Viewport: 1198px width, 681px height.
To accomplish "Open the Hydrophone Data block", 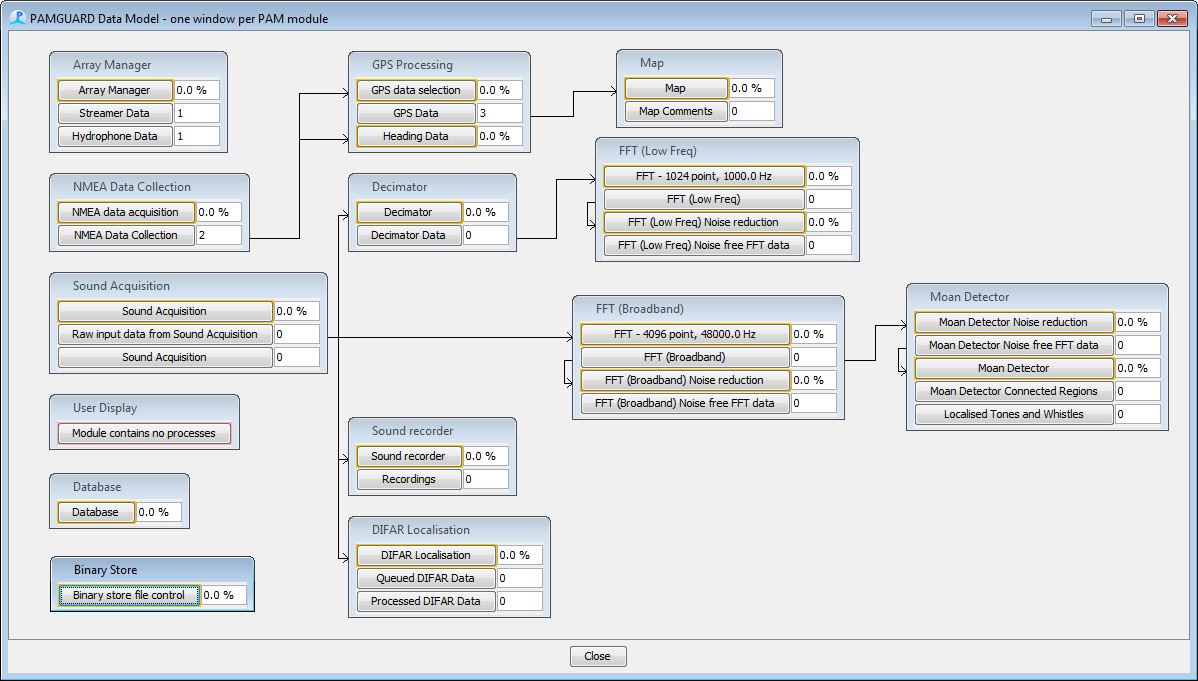I will tap(115, 136).
